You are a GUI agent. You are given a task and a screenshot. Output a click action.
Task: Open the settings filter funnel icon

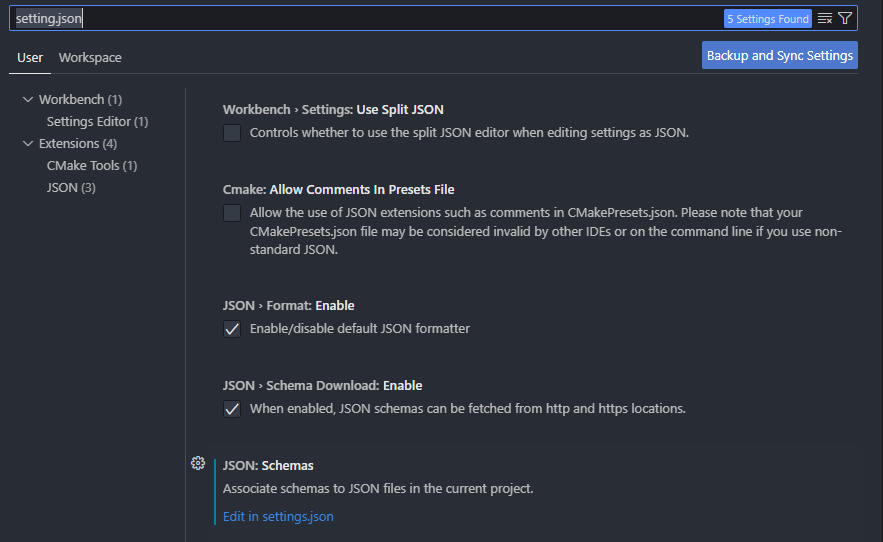(845, 19)
